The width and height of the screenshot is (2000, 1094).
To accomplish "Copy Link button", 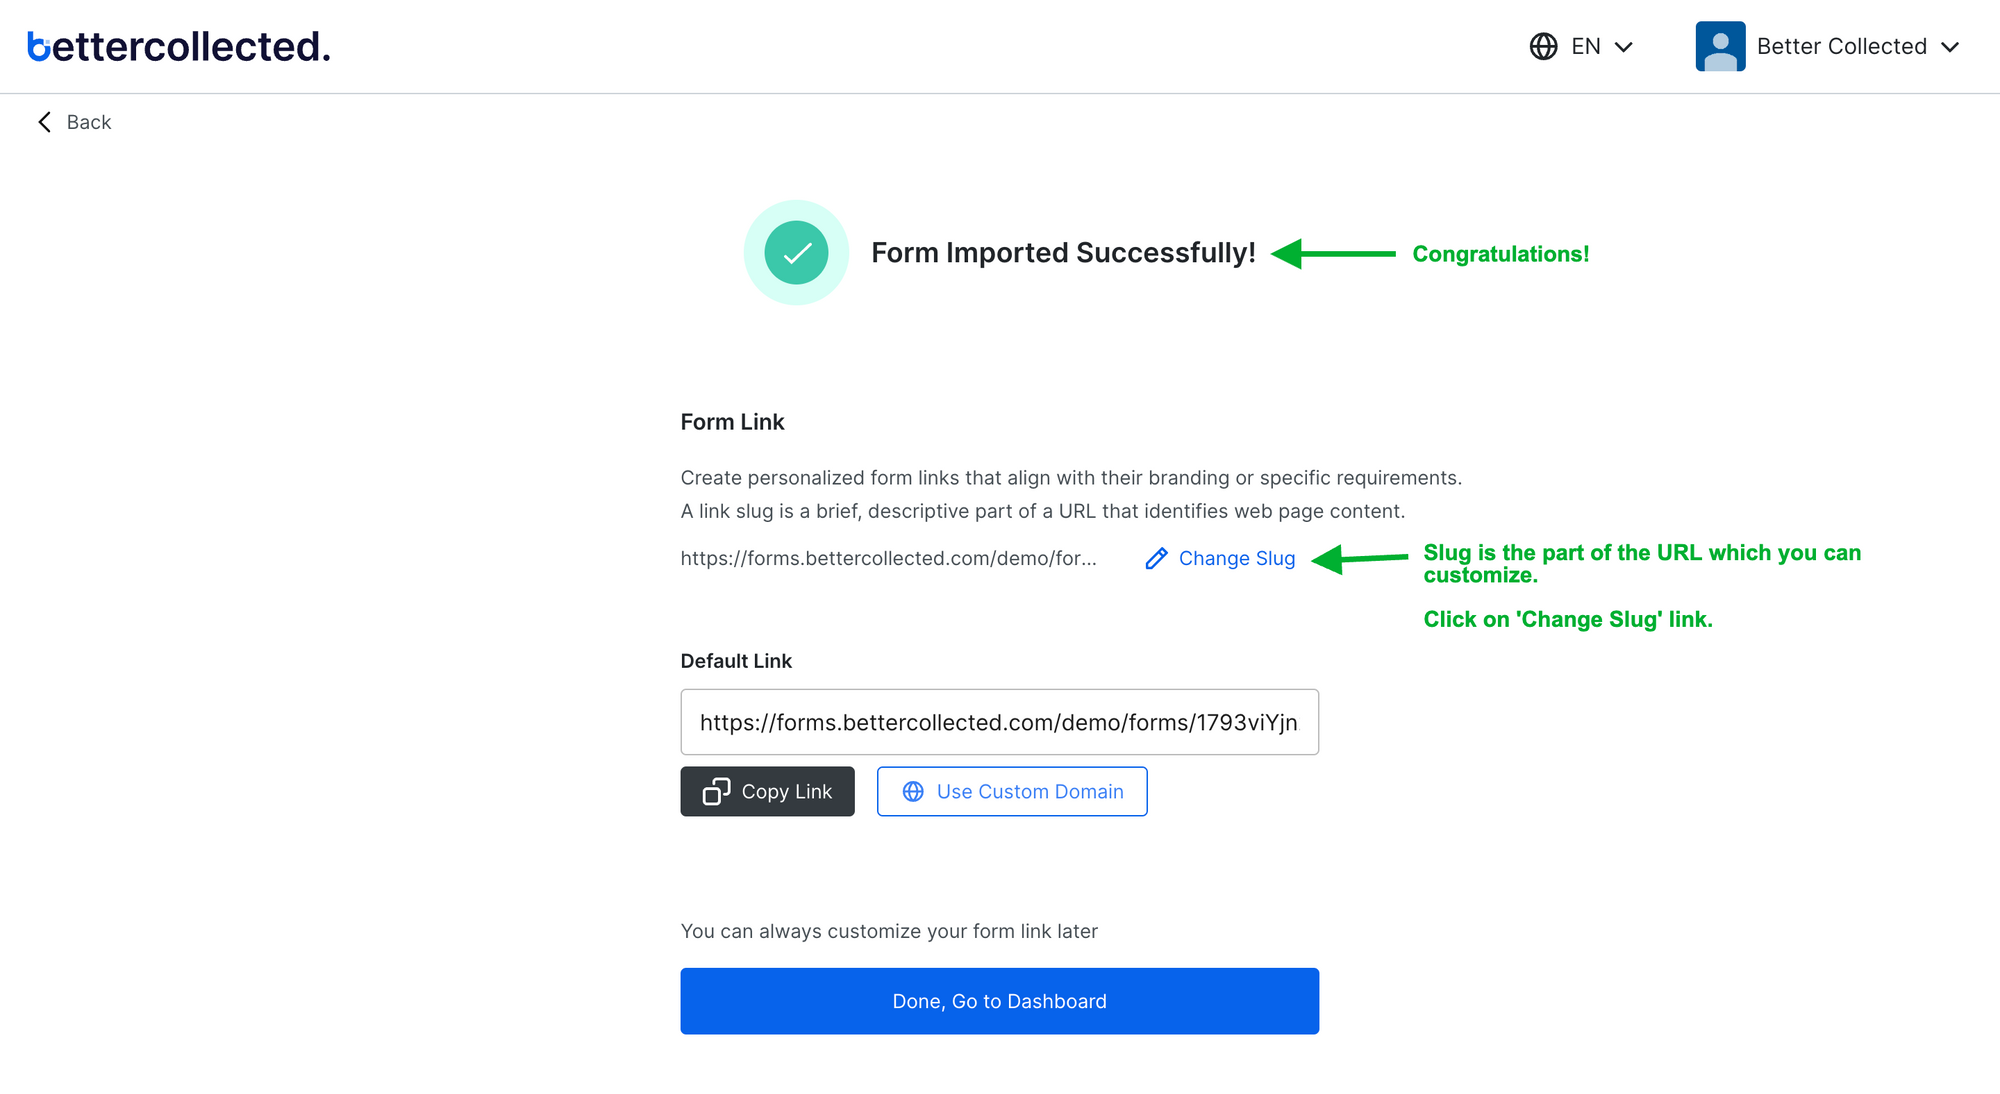I will 767,791.
